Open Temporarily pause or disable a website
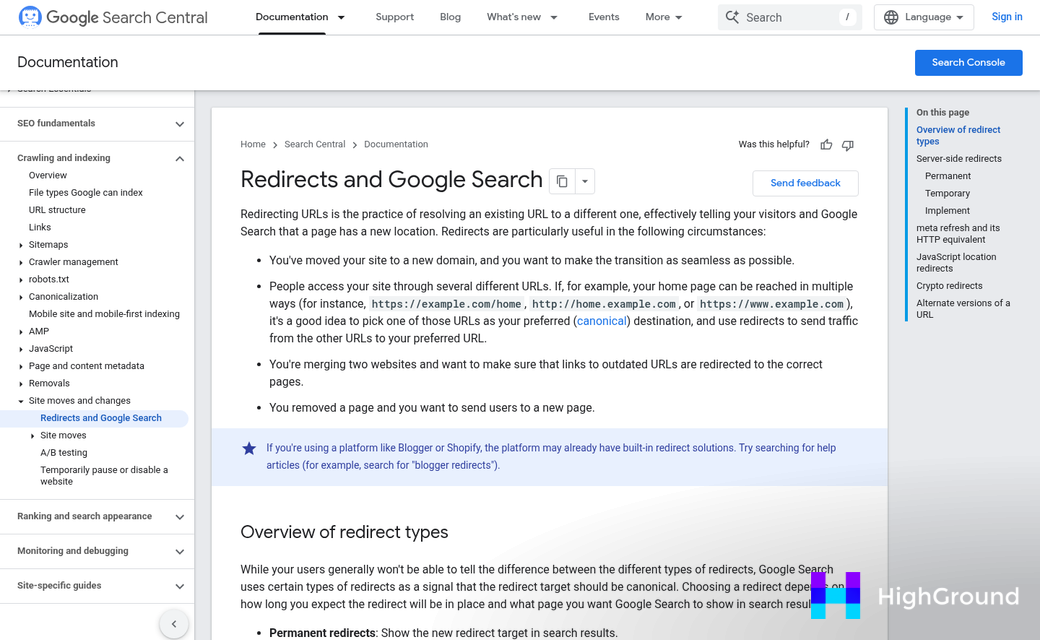This screenshot has height=640, width=1040. pyautogui.click(x=104, y=476)
